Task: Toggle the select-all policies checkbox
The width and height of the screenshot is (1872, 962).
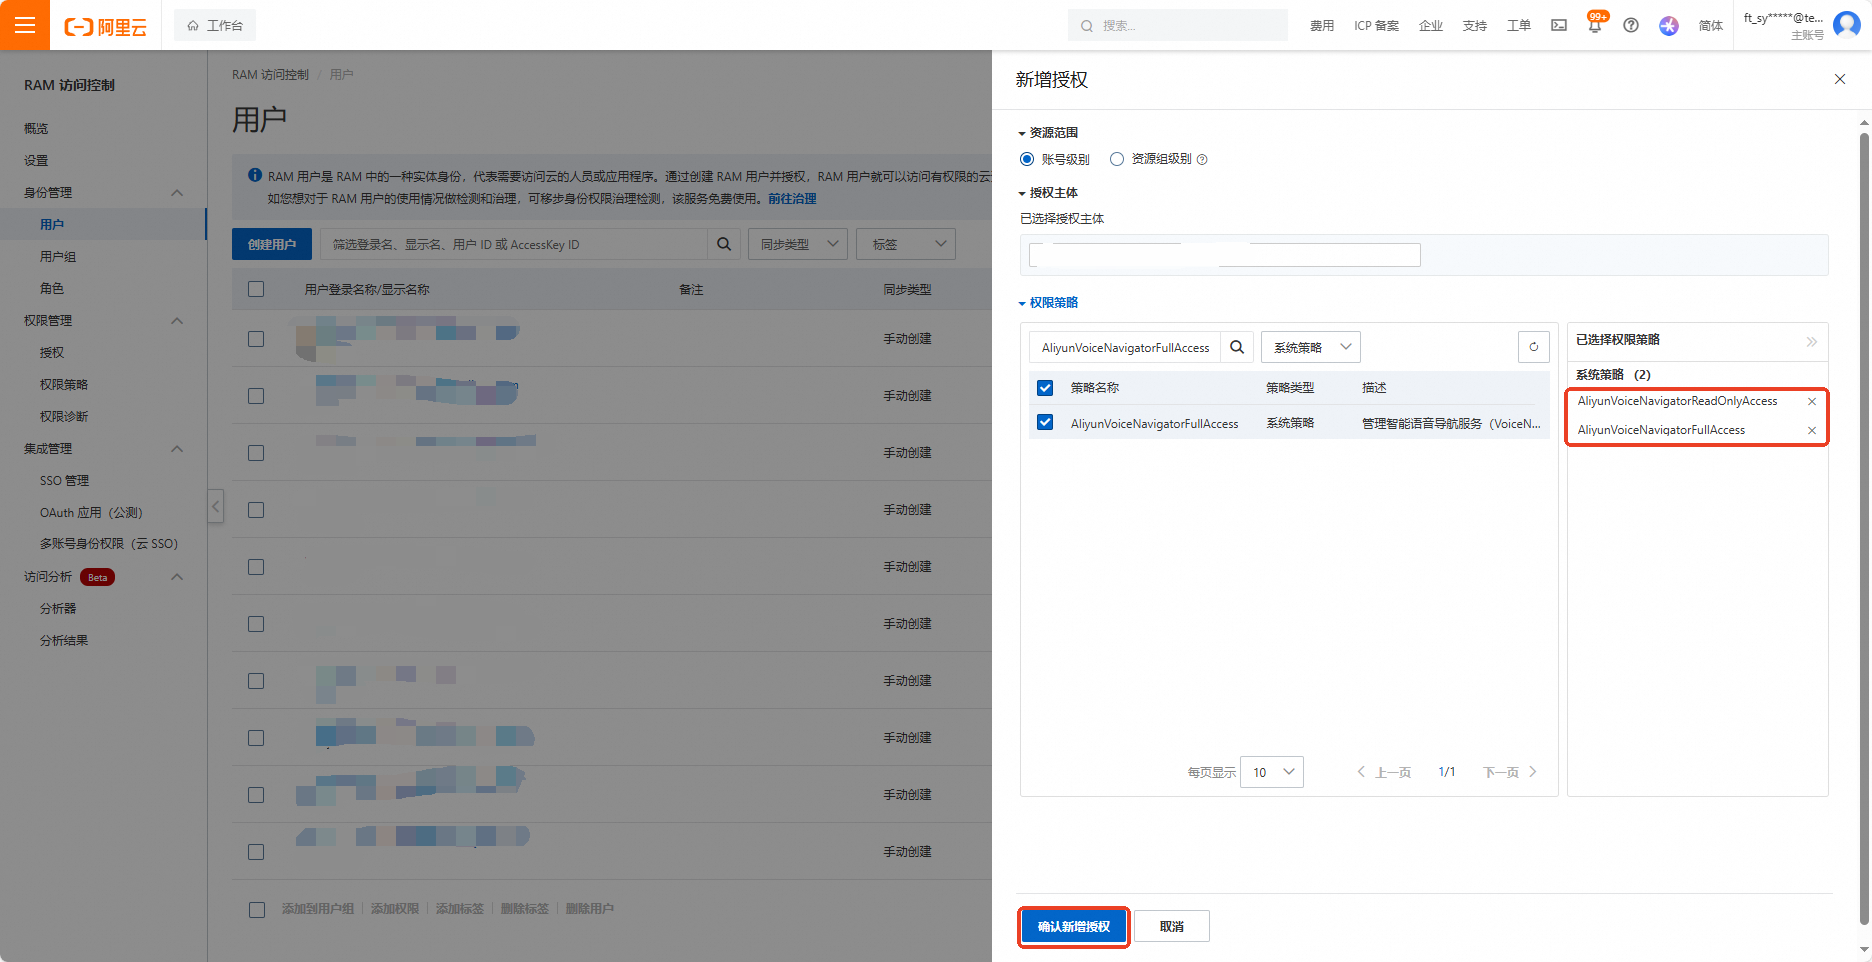Action: coord(1045,388)
